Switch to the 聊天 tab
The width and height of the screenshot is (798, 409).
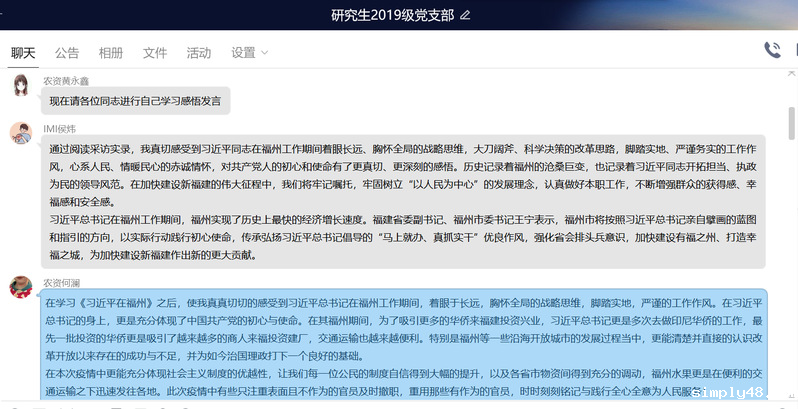(x=23, y=52)
